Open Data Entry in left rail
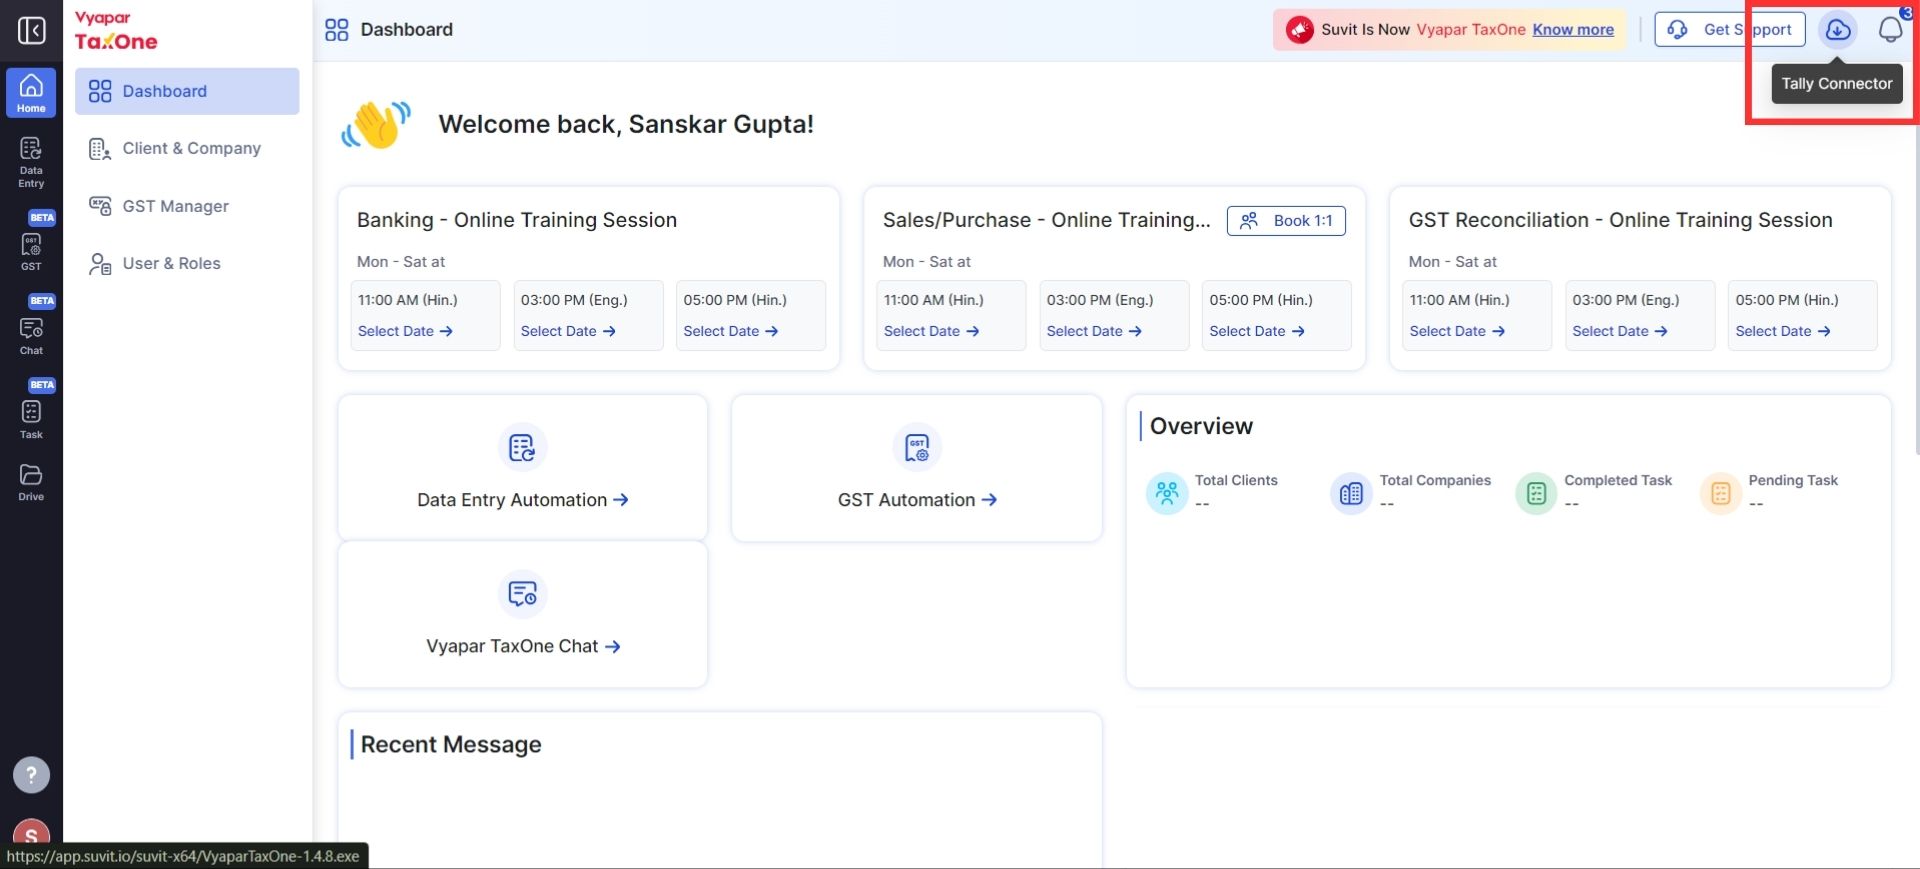This screenshot has height=869, width=1920. coord(31,162)
